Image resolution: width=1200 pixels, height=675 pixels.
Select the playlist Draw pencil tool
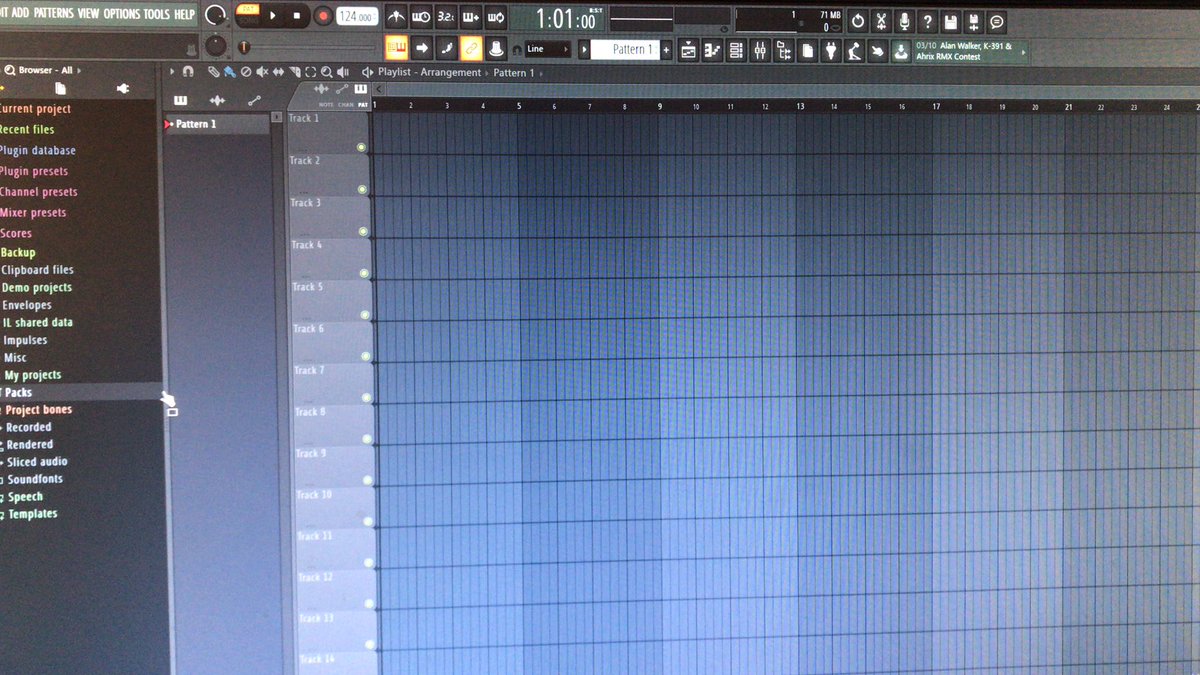click(x=214, y=72)
